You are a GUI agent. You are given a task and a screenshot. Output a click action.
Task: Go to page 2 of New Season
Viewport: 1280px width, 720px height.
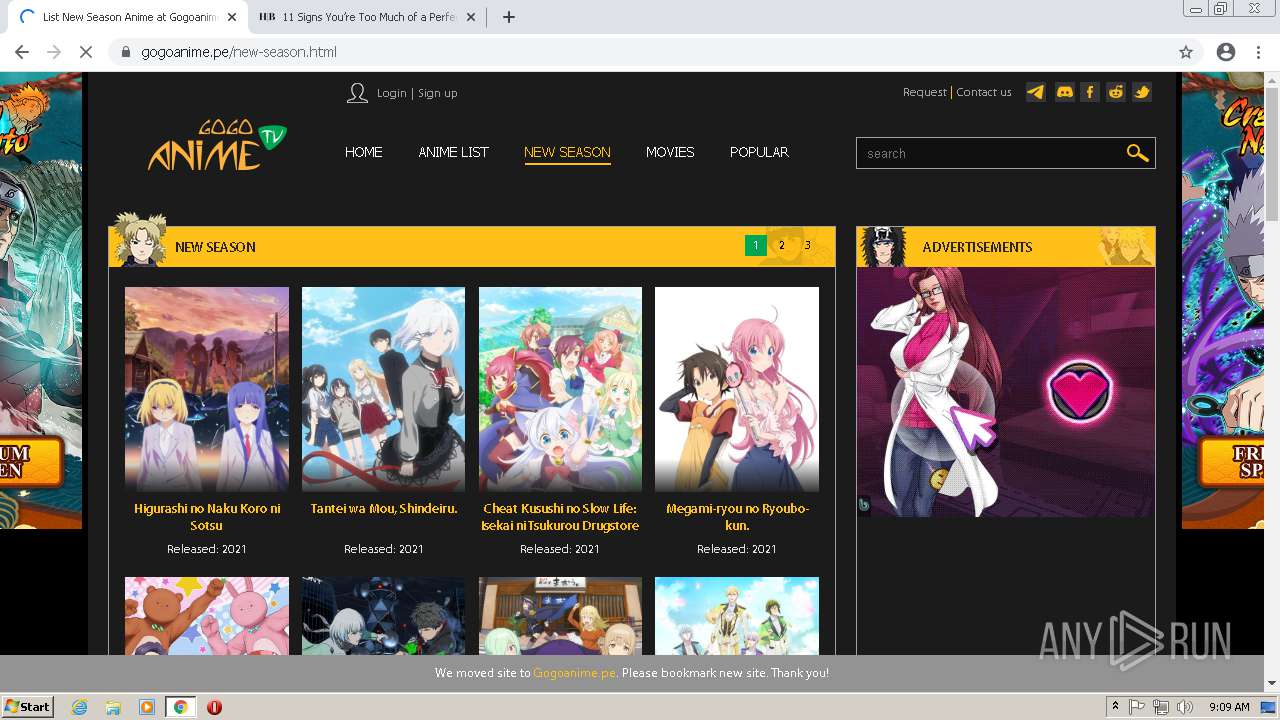pos(782,246)
